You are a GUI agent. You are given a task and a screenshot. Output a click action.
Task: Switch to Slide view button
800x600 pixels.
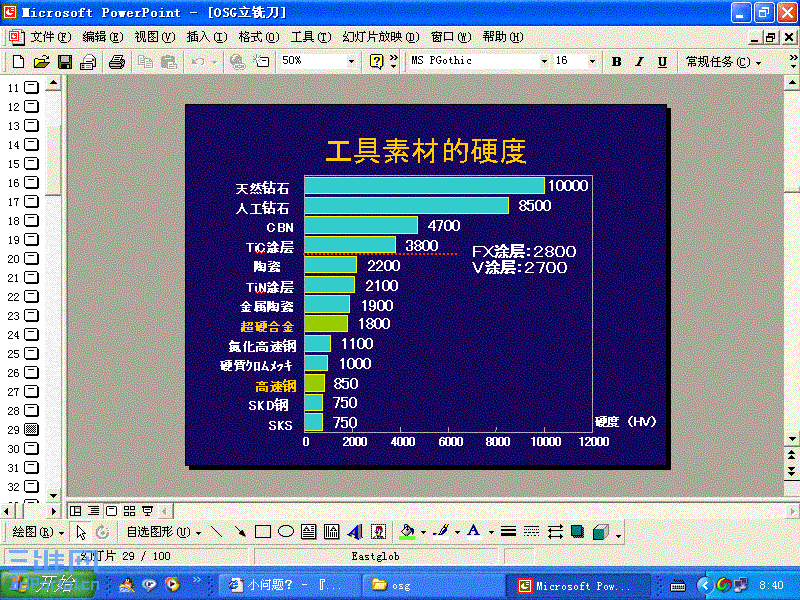(112, 511)
